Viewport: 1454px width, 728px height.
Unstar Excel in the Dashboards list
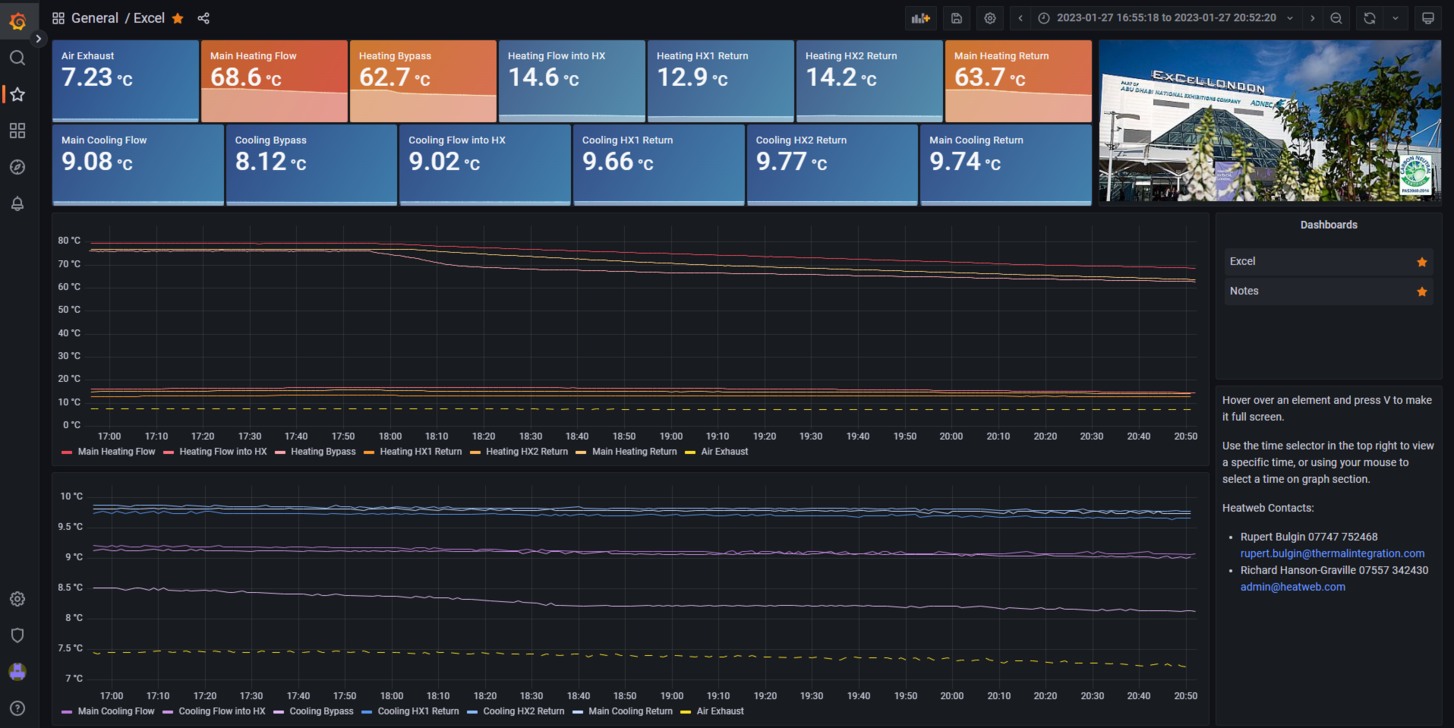point(1421,262)
